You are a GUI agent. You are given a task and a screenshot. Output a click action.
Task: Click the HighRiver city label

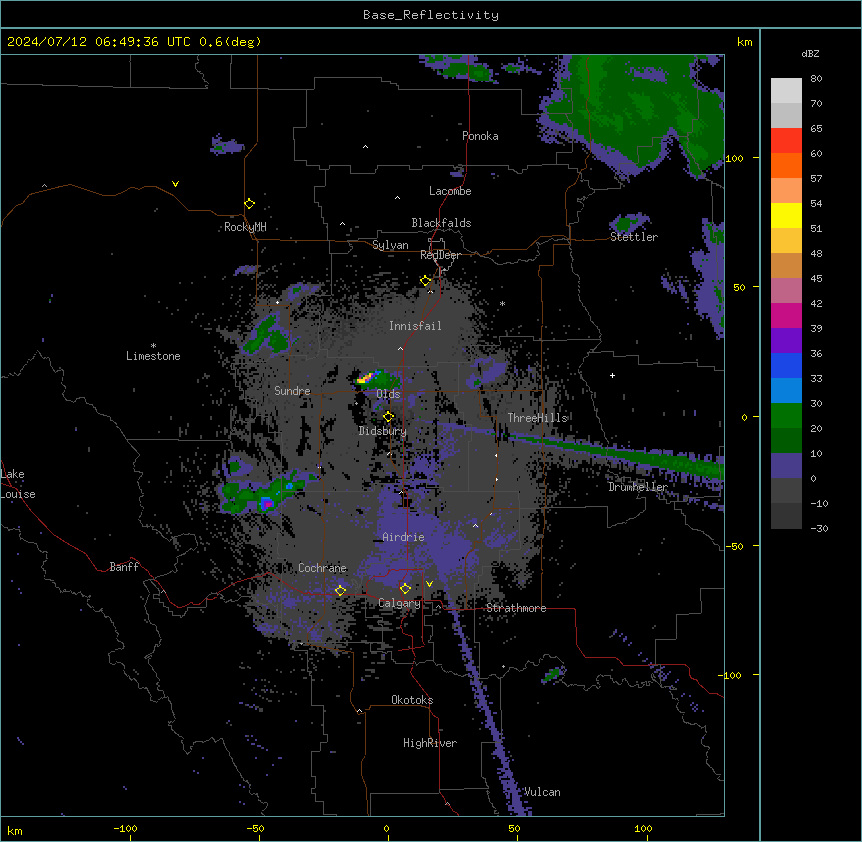pyautogui.click(x=430, y=743)
